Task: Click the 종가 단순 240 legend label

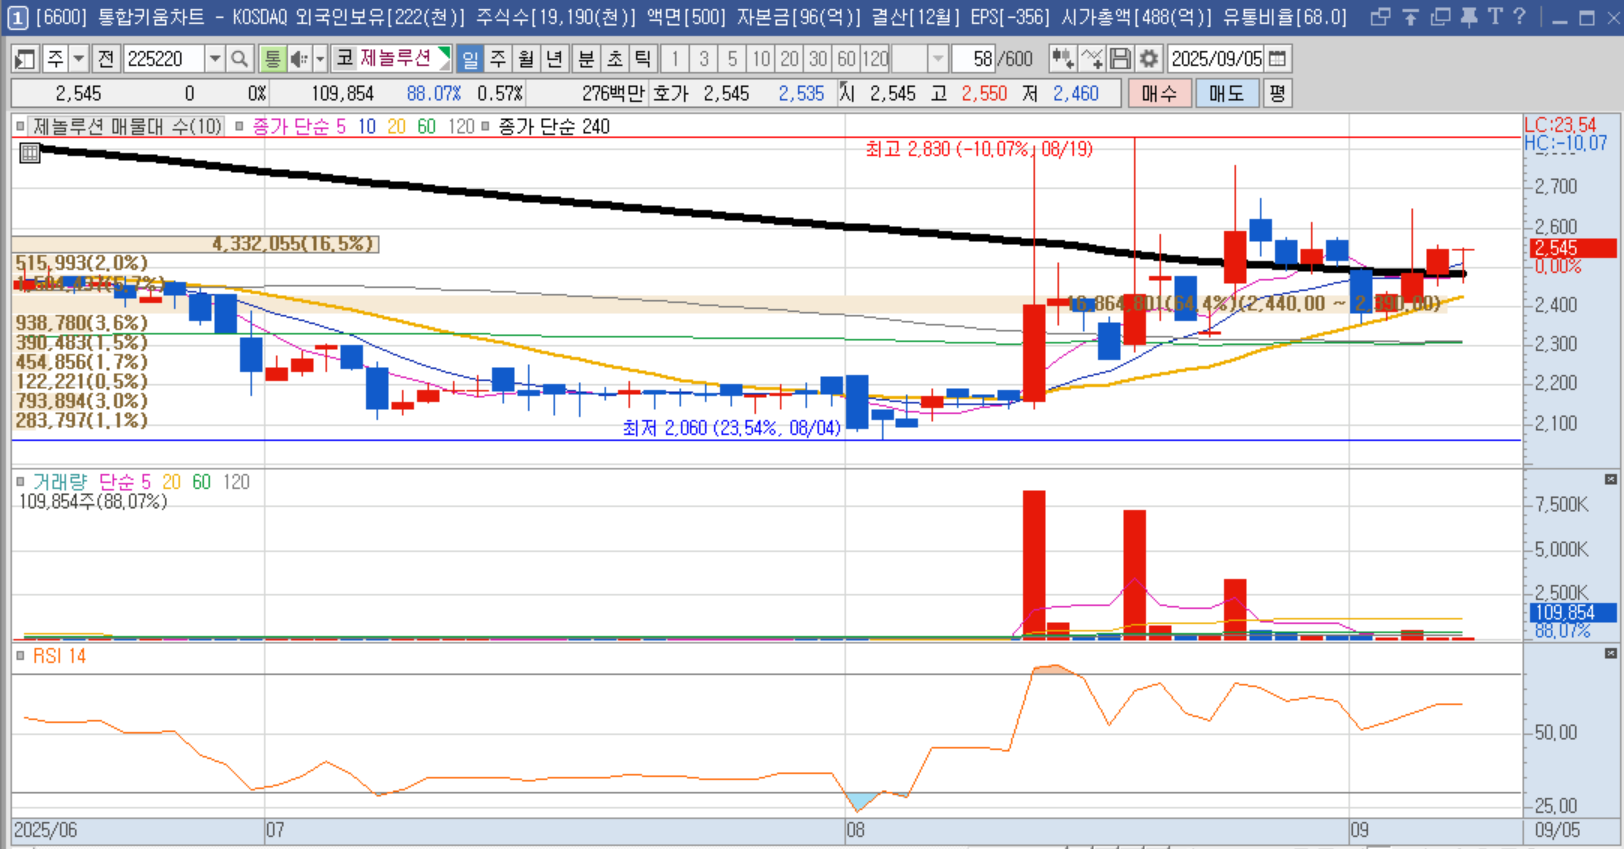Action: click(x=554, y=126)
